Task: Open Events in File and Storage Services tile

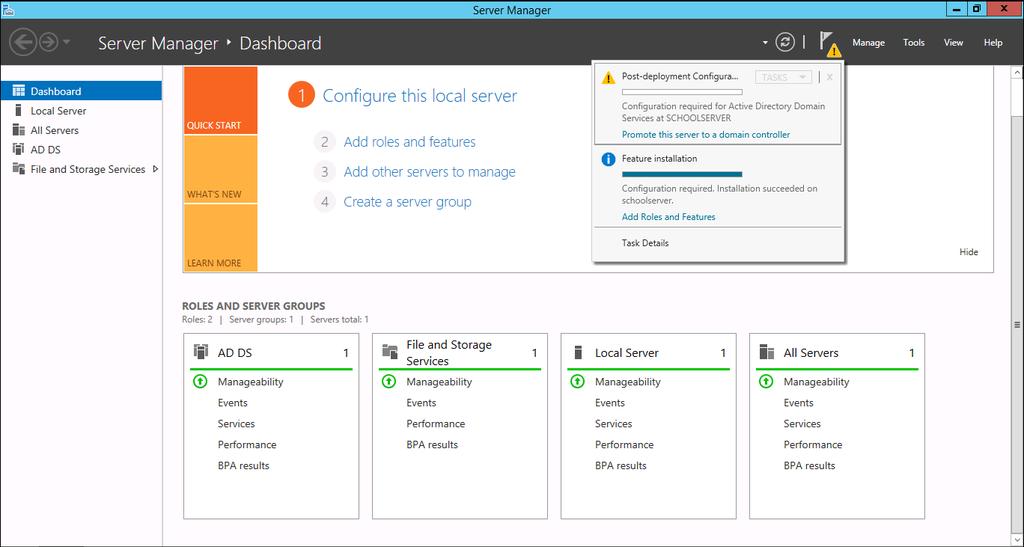Action: pos(421,403)
